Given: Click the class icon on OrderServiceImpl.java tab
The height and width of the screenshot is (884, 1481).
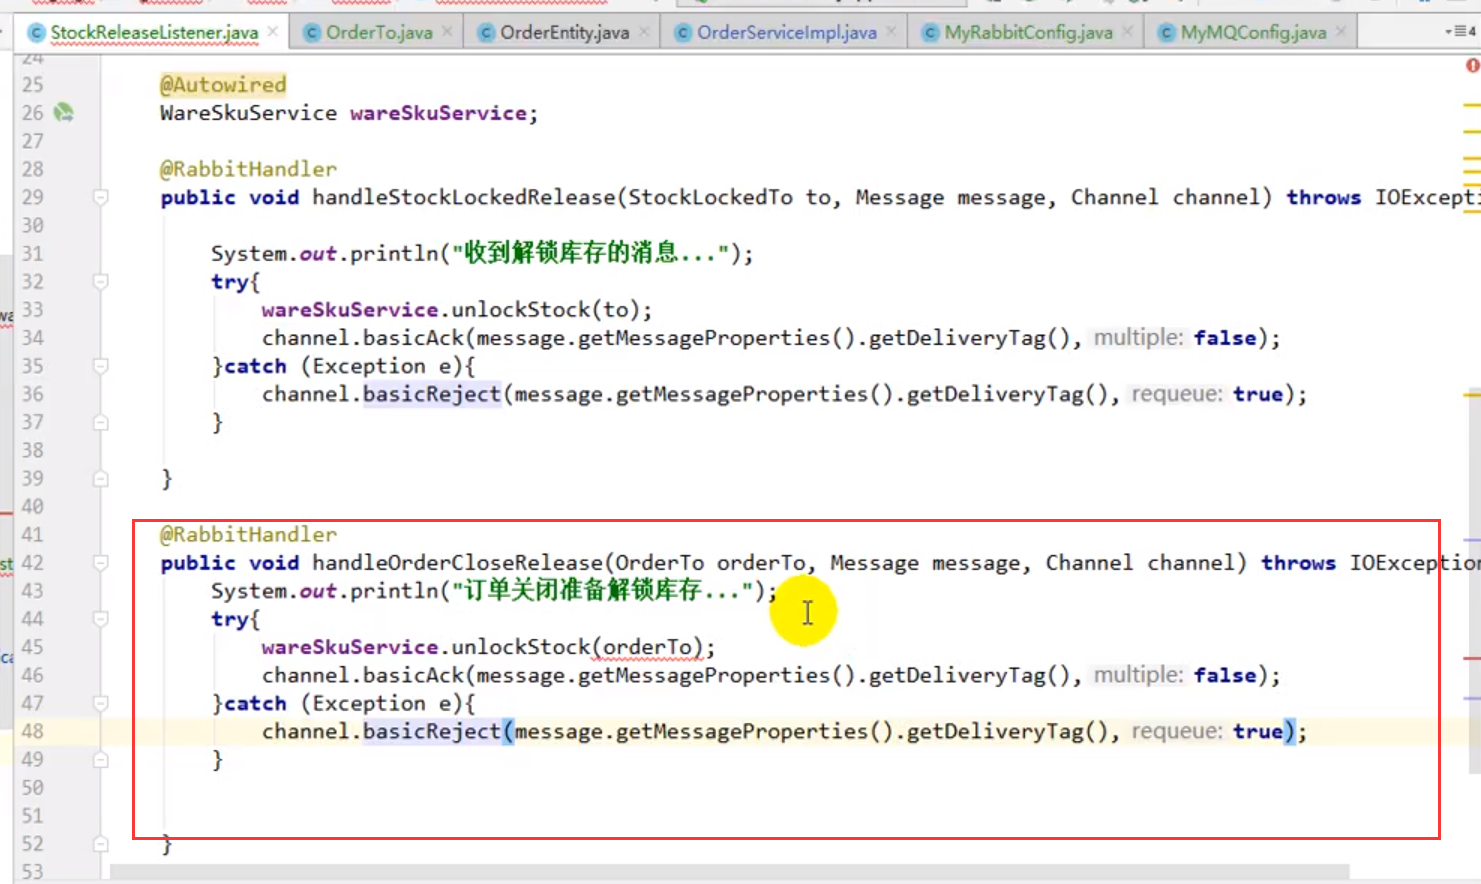Looking at the screenshot, I should [x=683, y=33].
